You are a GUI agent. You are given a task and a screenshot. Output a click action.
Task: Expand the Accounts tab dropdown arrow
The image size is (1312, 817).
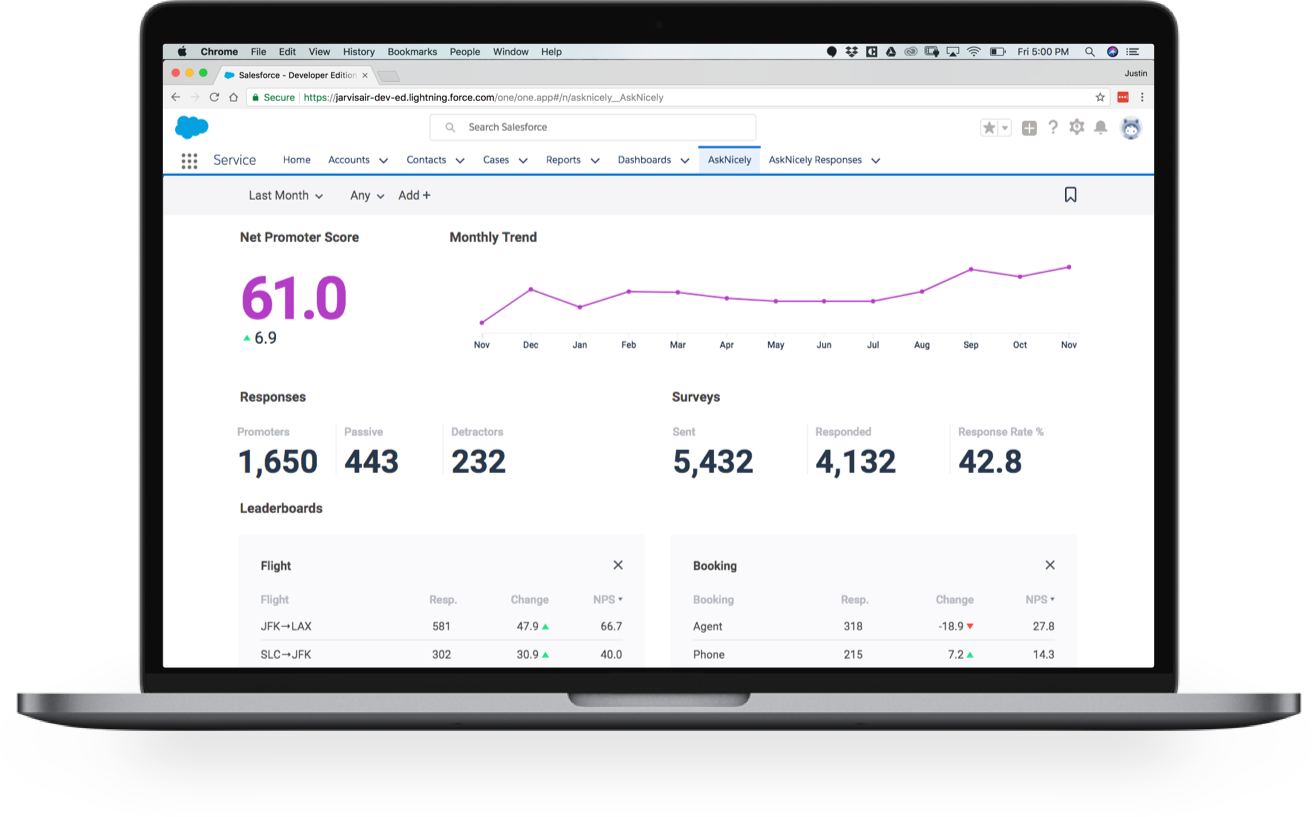(x=383, y=161)
